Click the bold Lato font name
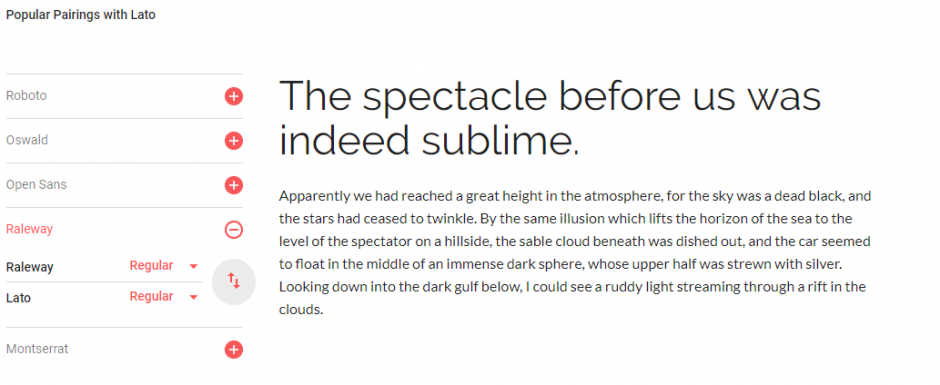Image resolution: width=940 pixels, height=385 pixels. 18,297
